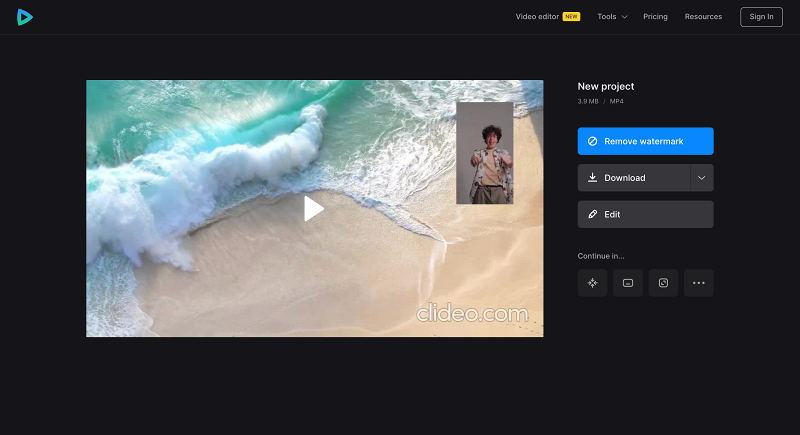Click the MP4 format label
The width and height of the screenshot is (800, 435).
pyautogui.click(x=616, y=101)
